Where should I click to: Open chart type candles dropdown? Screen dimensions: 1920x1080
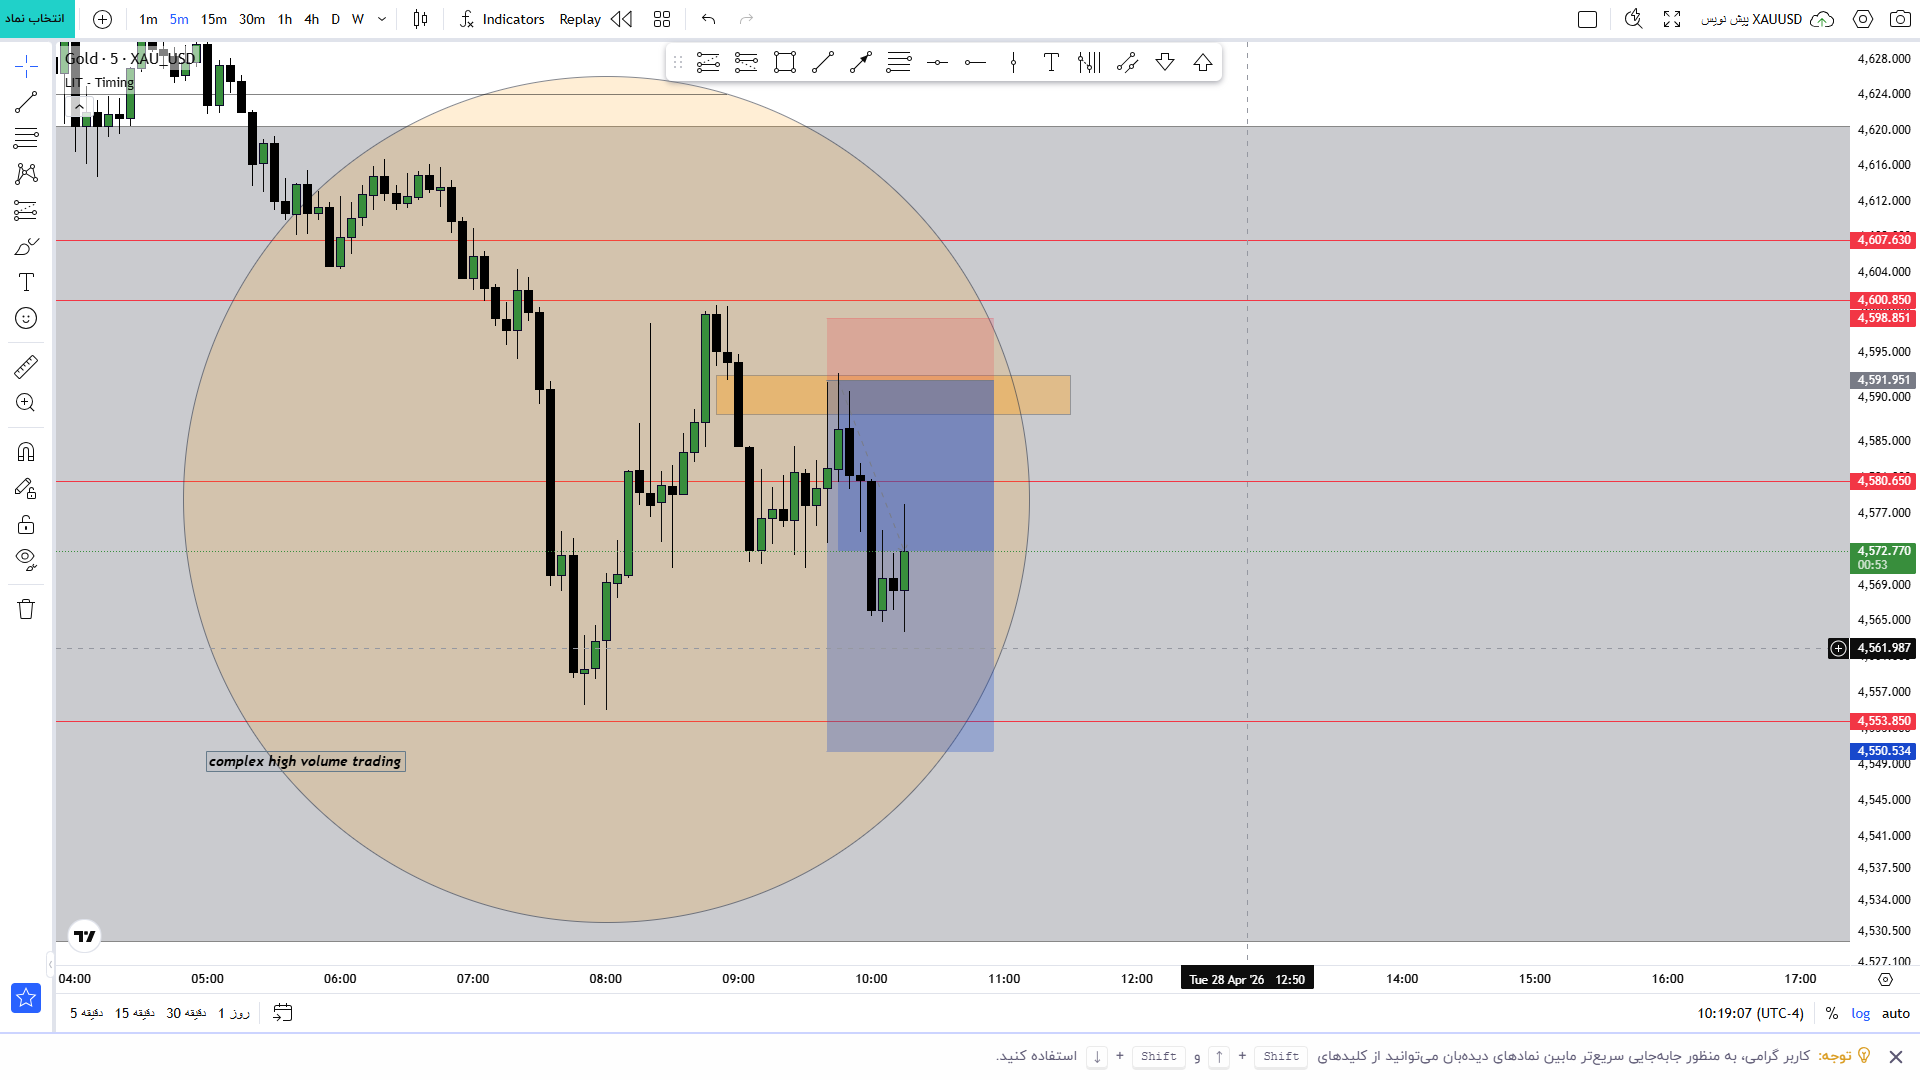(x=421, y=19)
